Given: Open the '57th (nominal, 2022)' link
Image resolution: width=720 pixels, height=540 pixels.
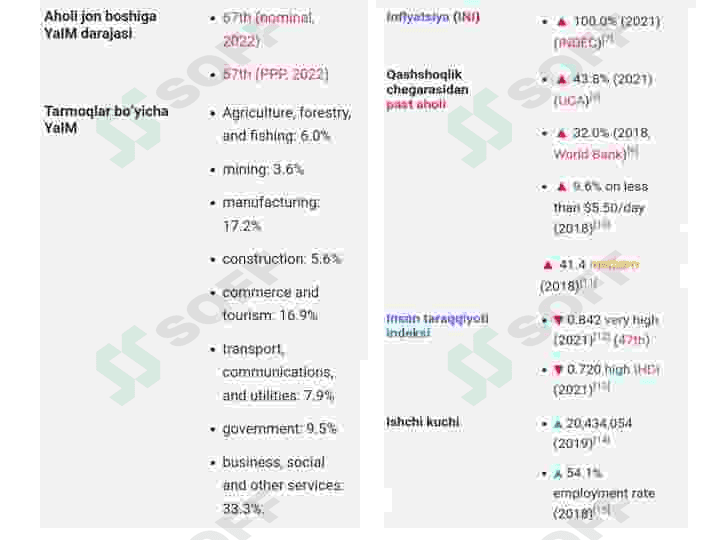Looking at the screenshot, I should pyautogui.click(x=268, y=29).
